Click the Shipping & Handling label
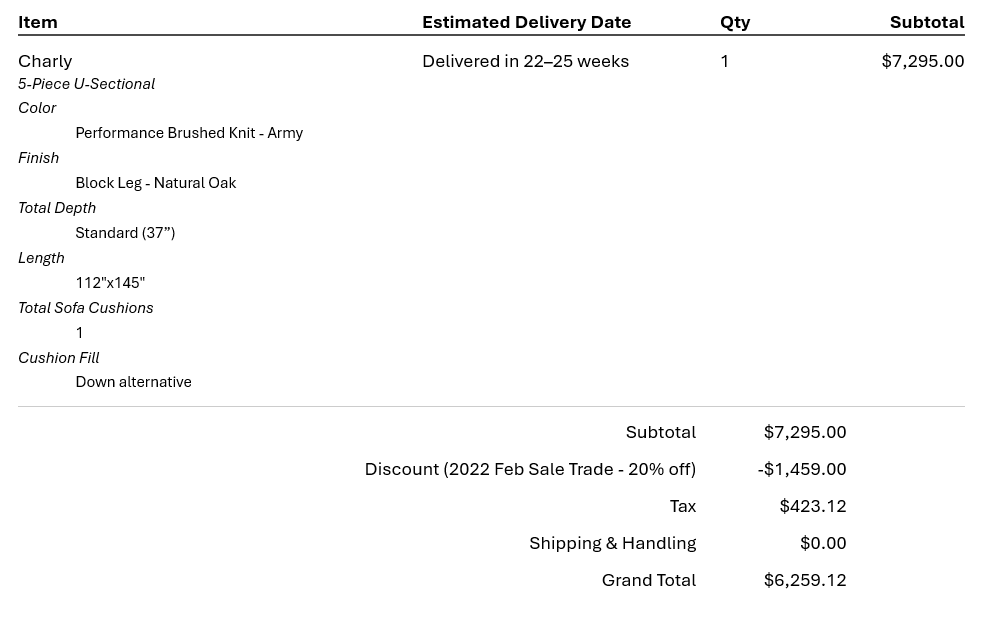Screen dimensions: 988x619 coord(612,543)
